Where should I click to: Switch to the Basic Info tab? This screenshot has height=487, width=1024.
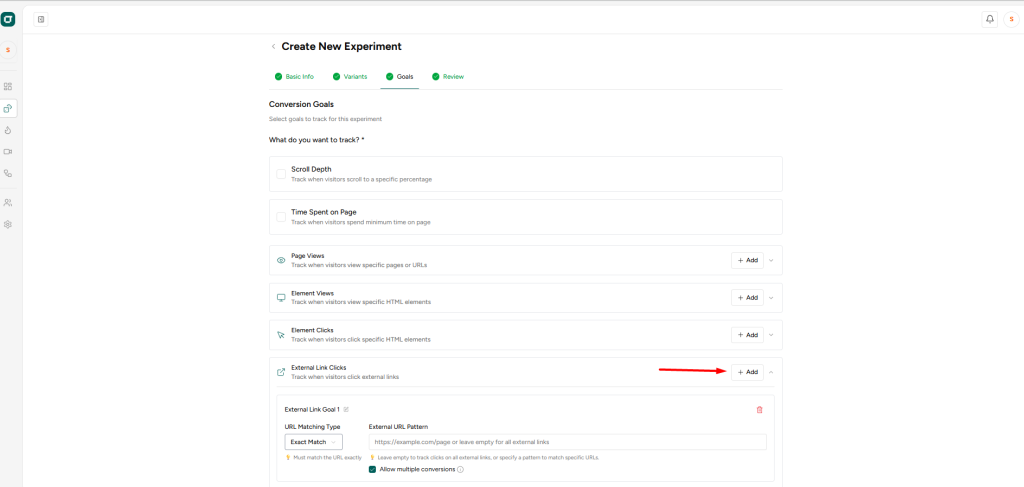pyautogui.click(x=294, y=76)
